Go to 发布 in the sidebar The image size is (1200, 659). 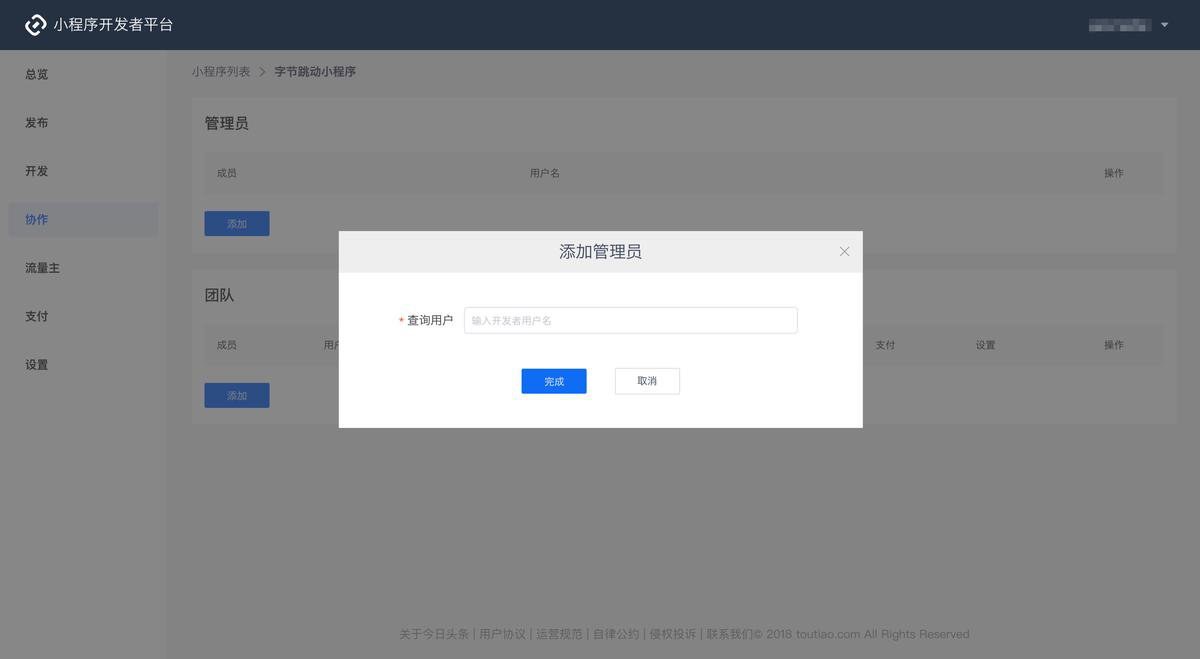point(37,123)
